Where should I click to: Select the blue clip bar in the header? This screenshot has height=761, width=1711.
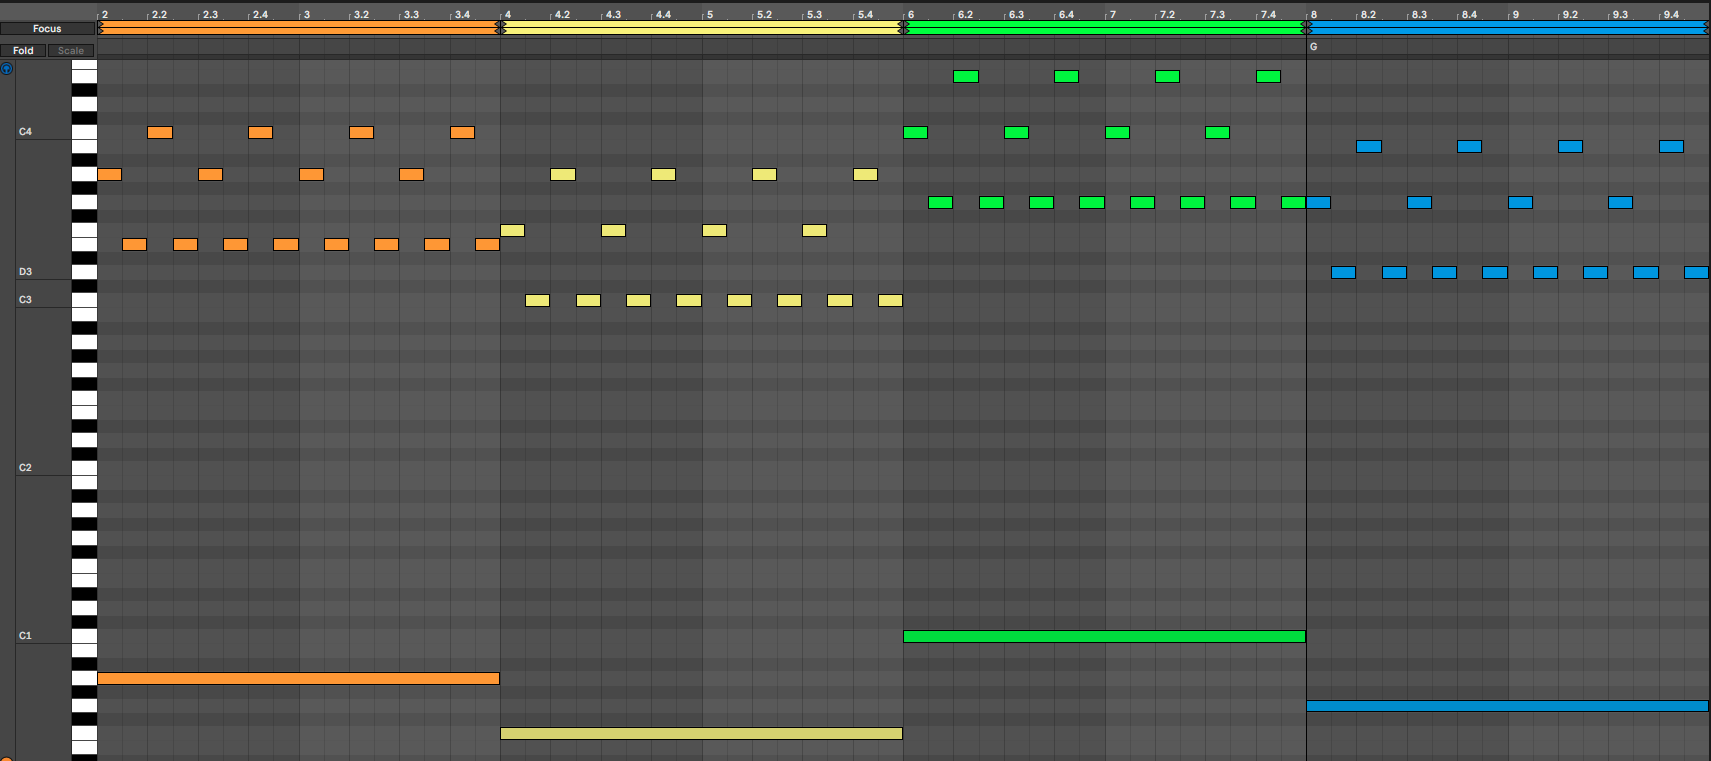pyautogui.click(x=1507, y=29)
